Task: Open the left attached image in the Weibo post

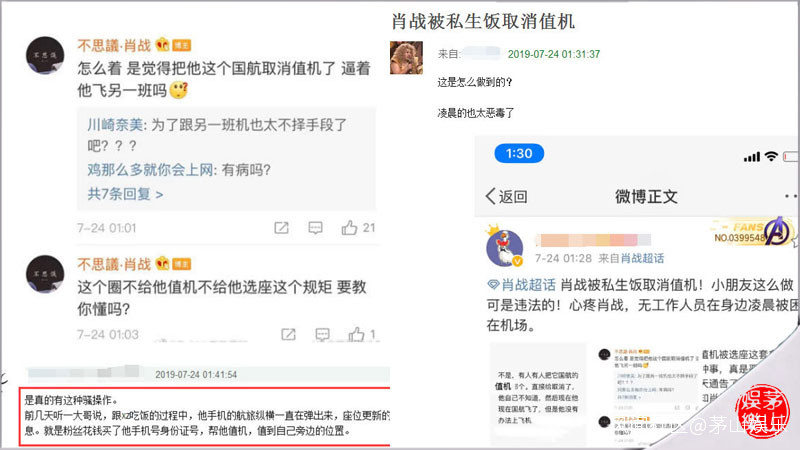Action: click(x=538, y=394)
